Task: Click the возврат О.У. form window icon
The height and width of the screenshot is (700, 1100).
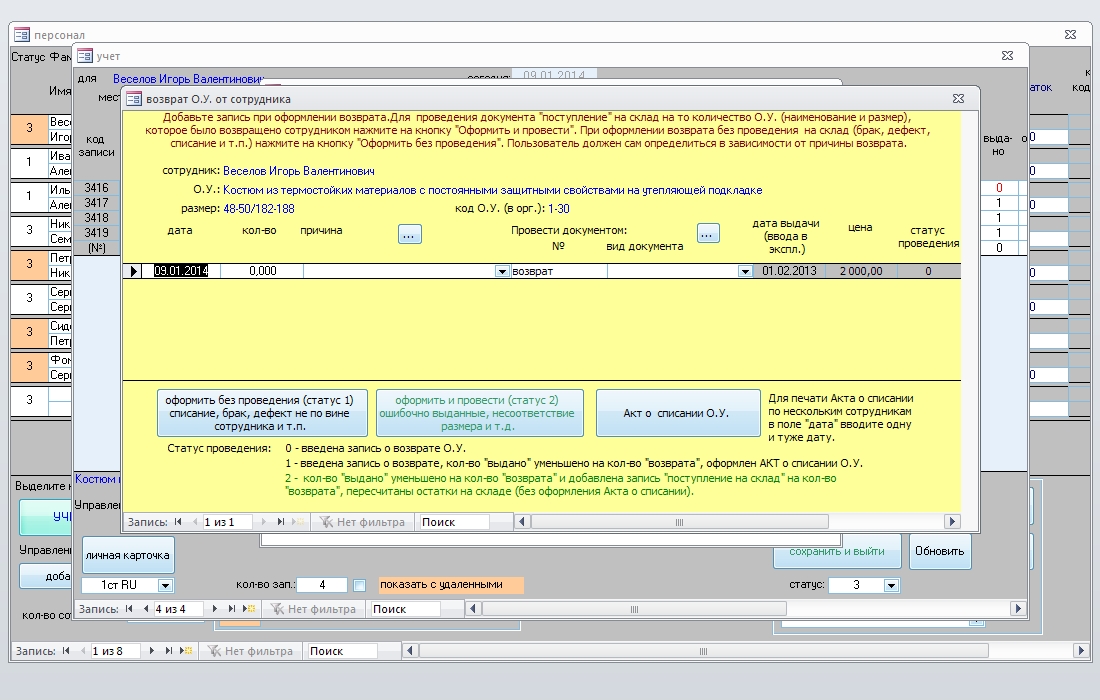Action: point(133,99)
